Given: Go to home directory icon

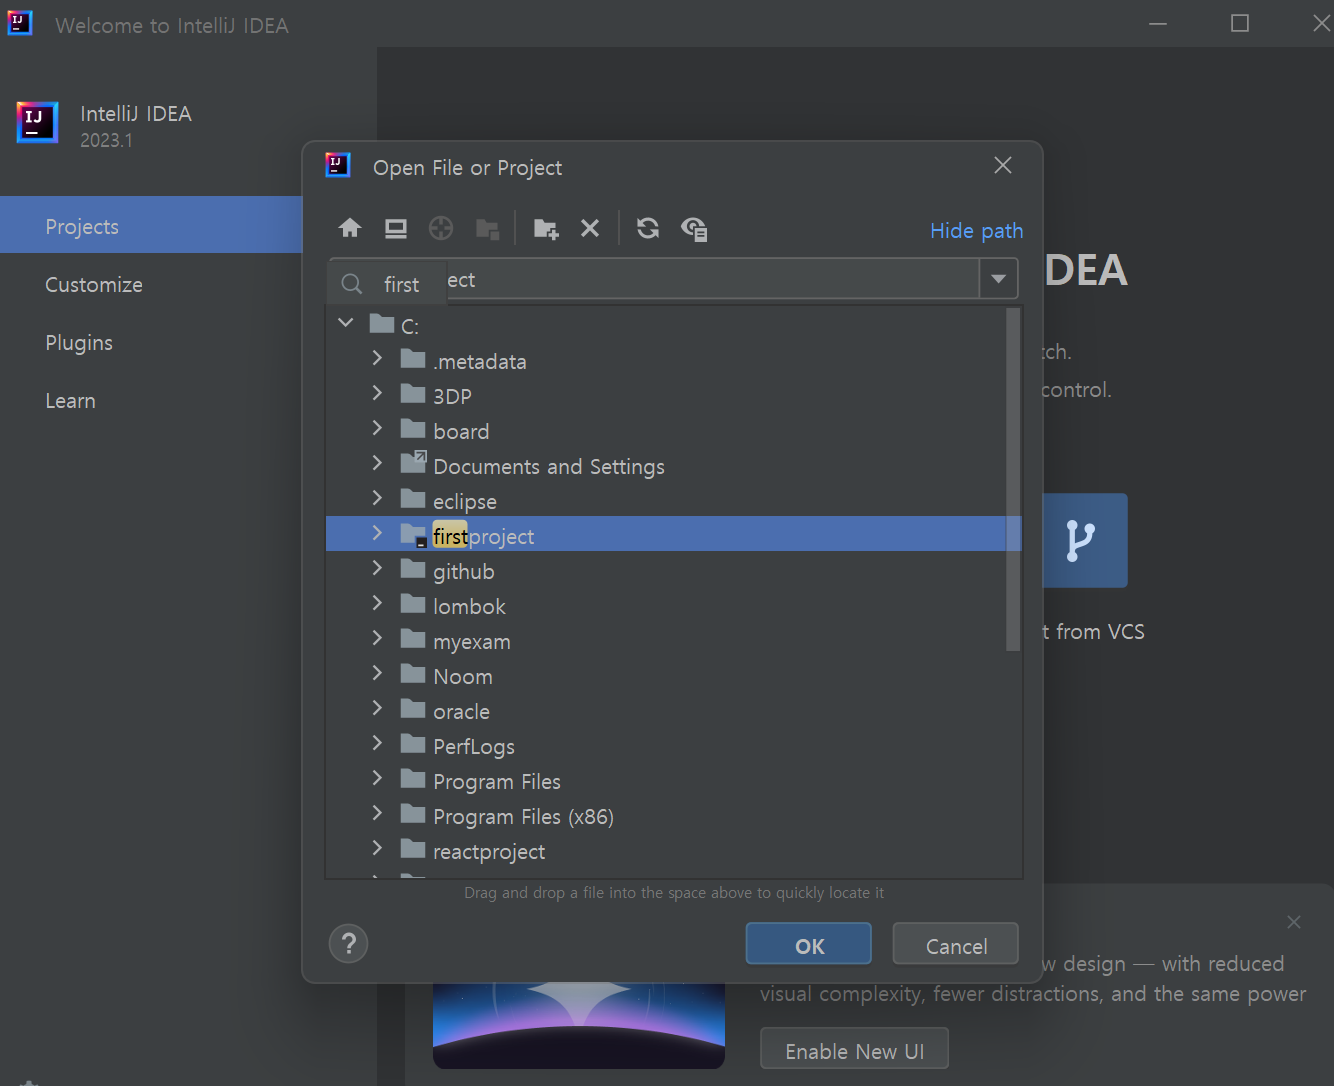Looking at the screenshot, I should 350,228.
